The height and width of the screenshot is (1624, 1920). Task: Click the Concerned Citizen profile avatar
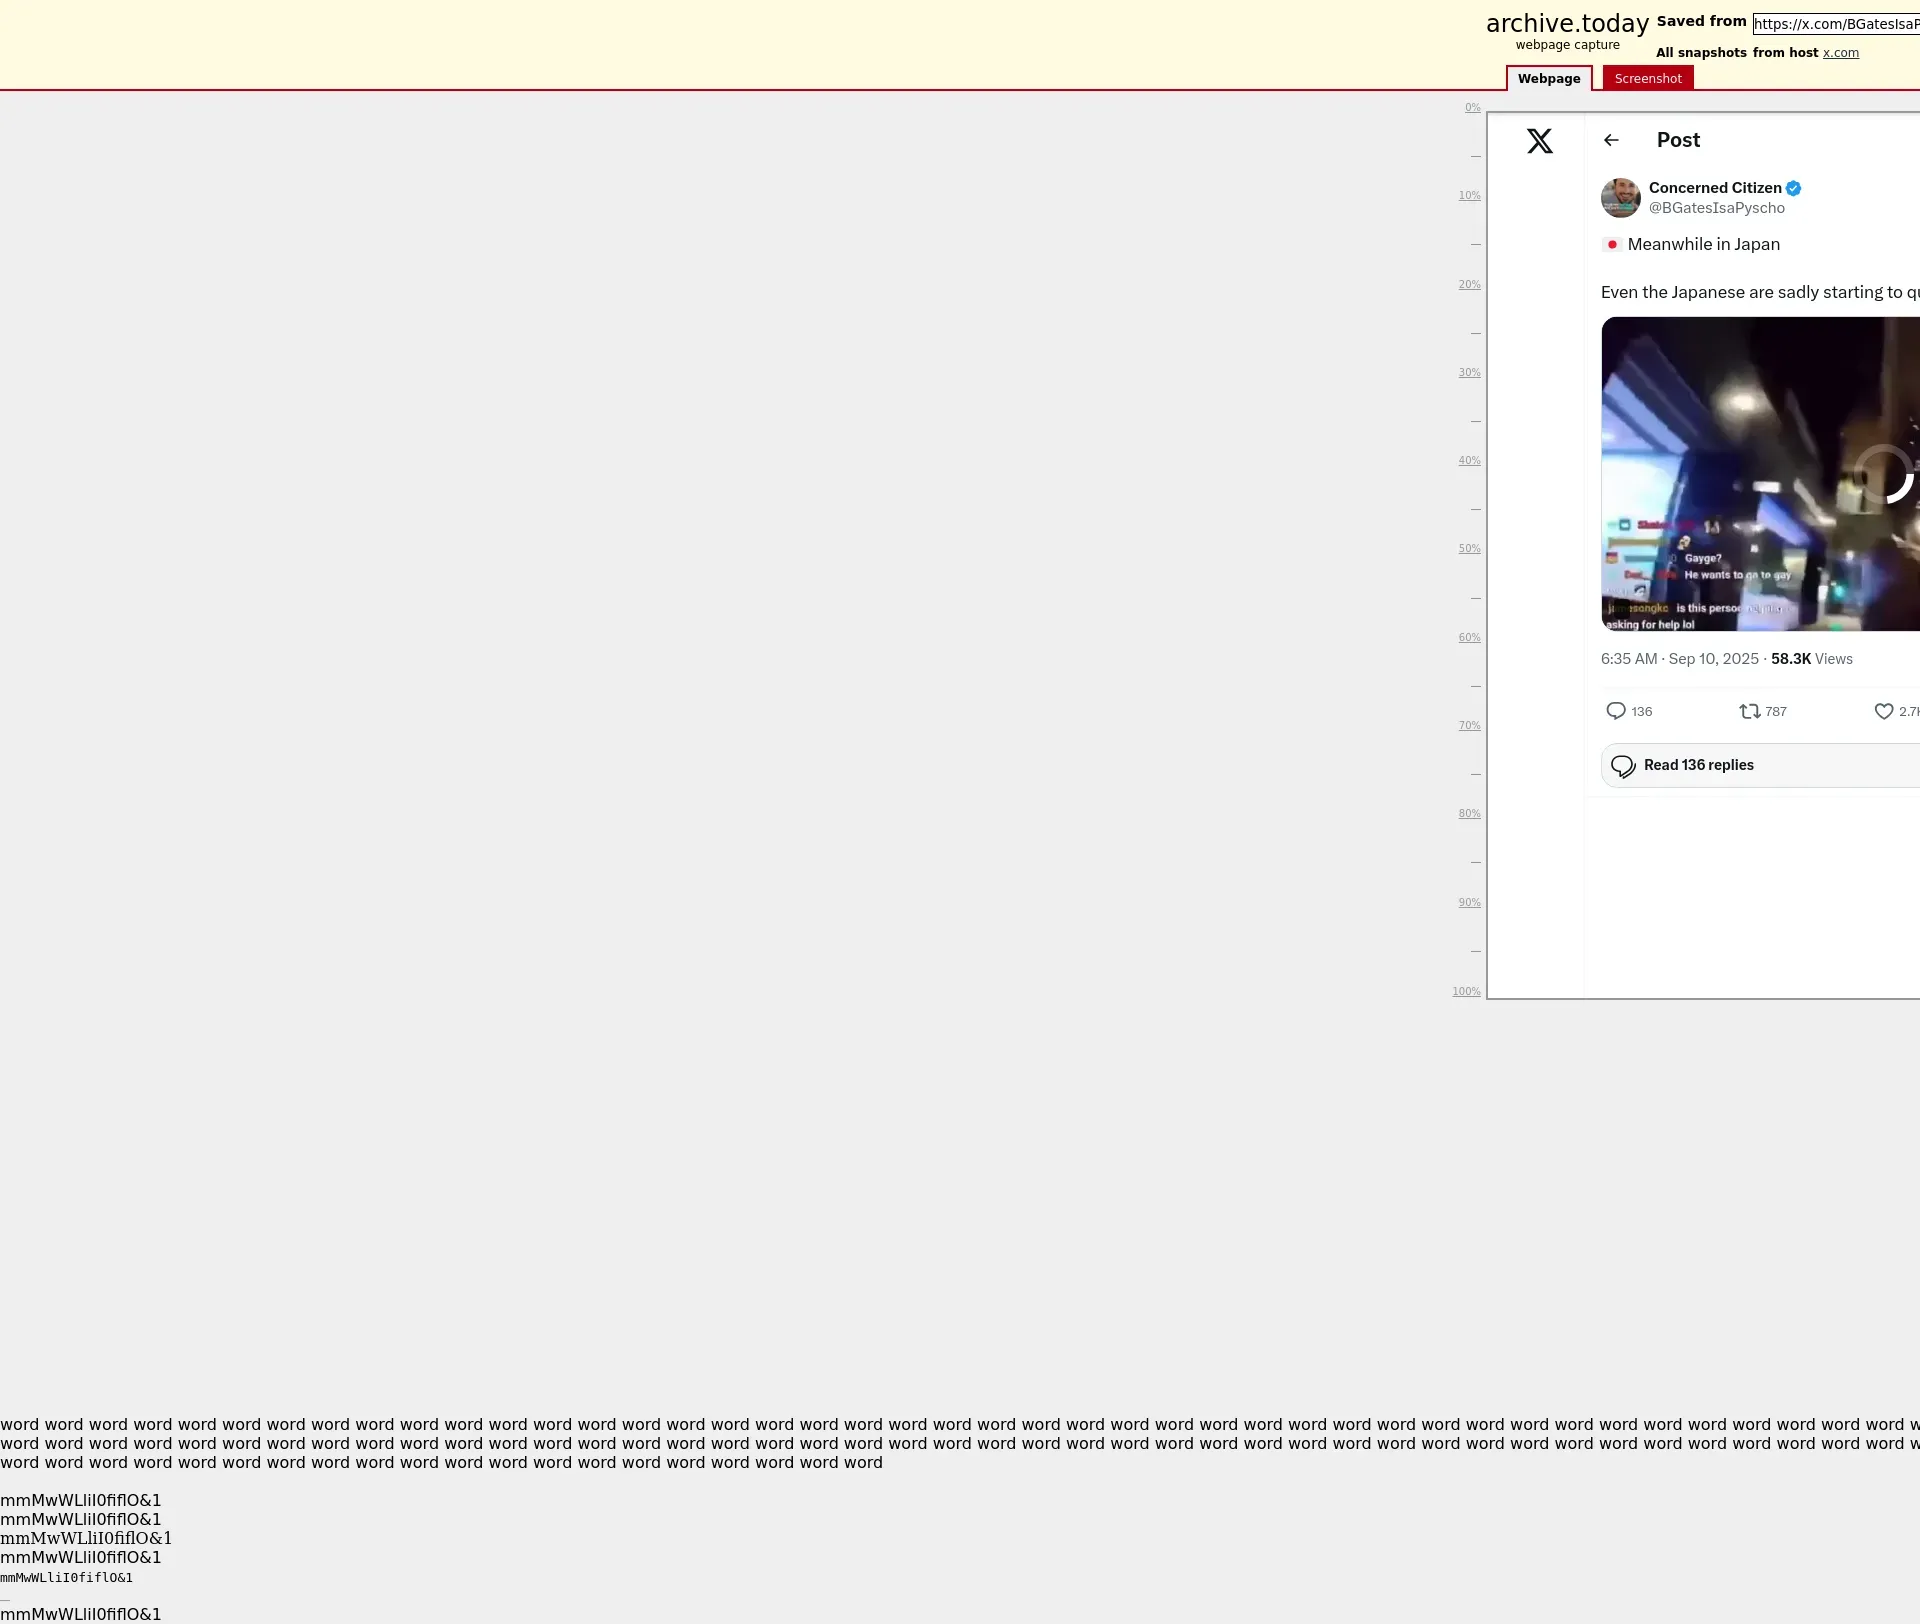pyautogui.click(x=1620, y=198)
